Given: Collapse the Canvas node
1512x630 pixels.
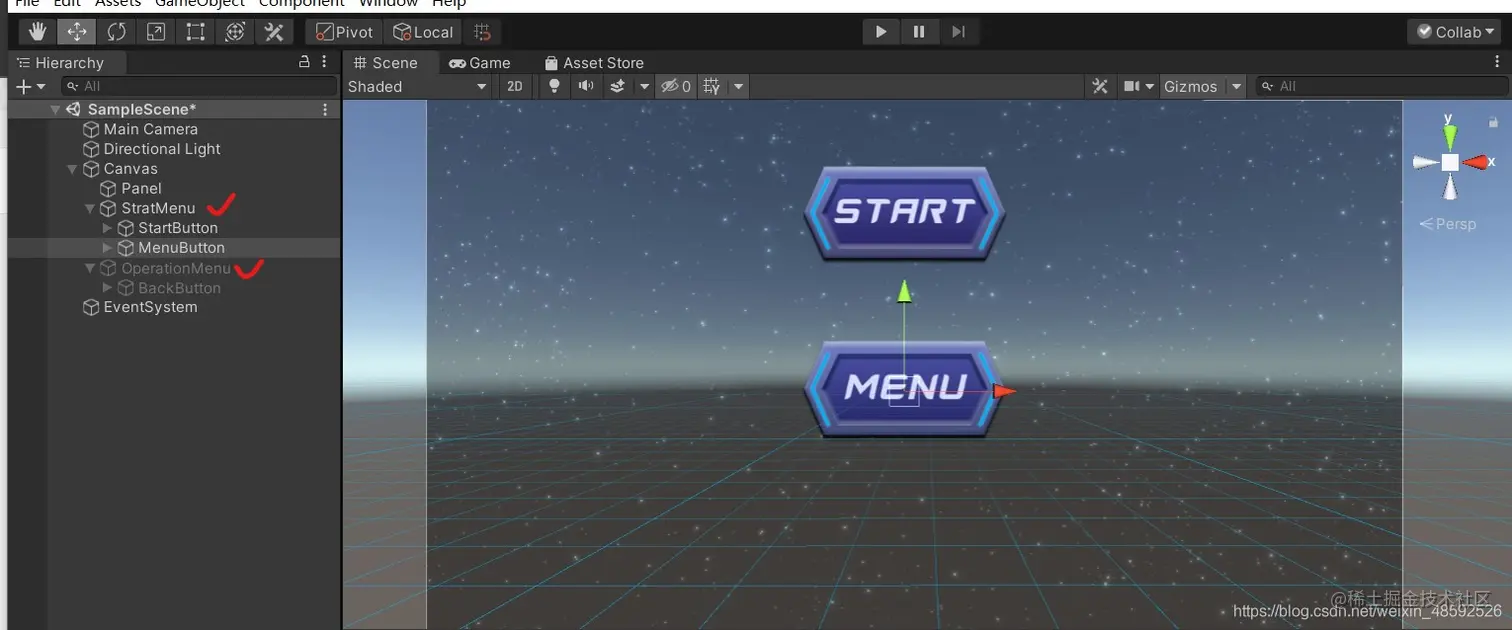Looking at the screenshot, I should (72, 169).
